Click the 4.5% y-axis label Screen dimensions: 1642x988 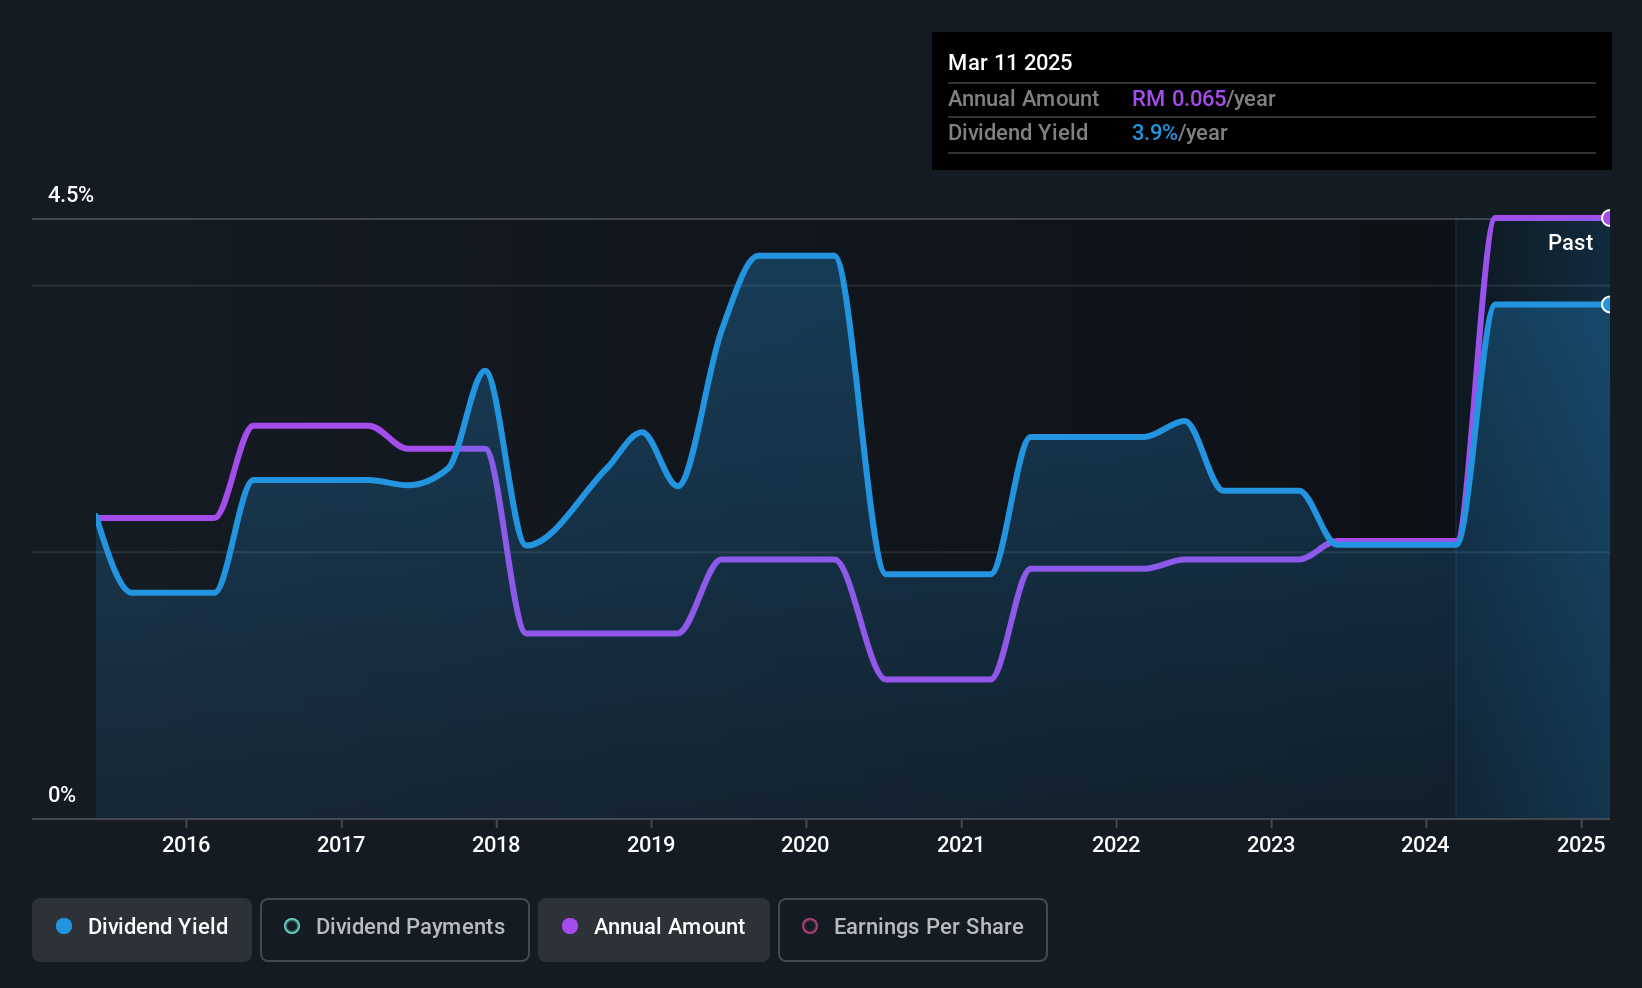coord(71,195)
